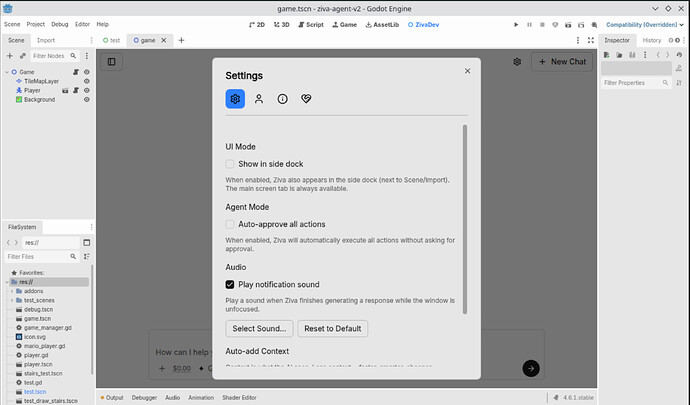The width and height of the screenshot is (690, 405).
Task: Open the General settings gear tab
Action: point(235,99)
